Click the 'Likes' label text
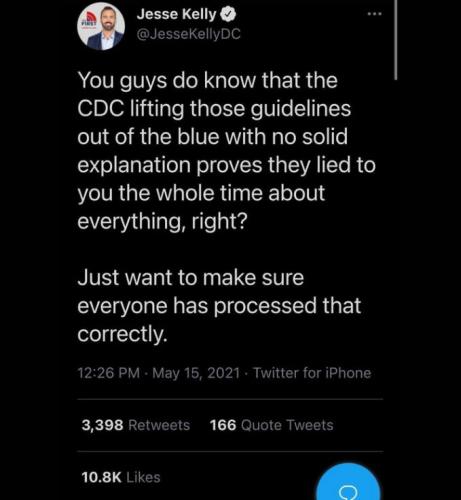The image size is (461, 500). point(144,477)
